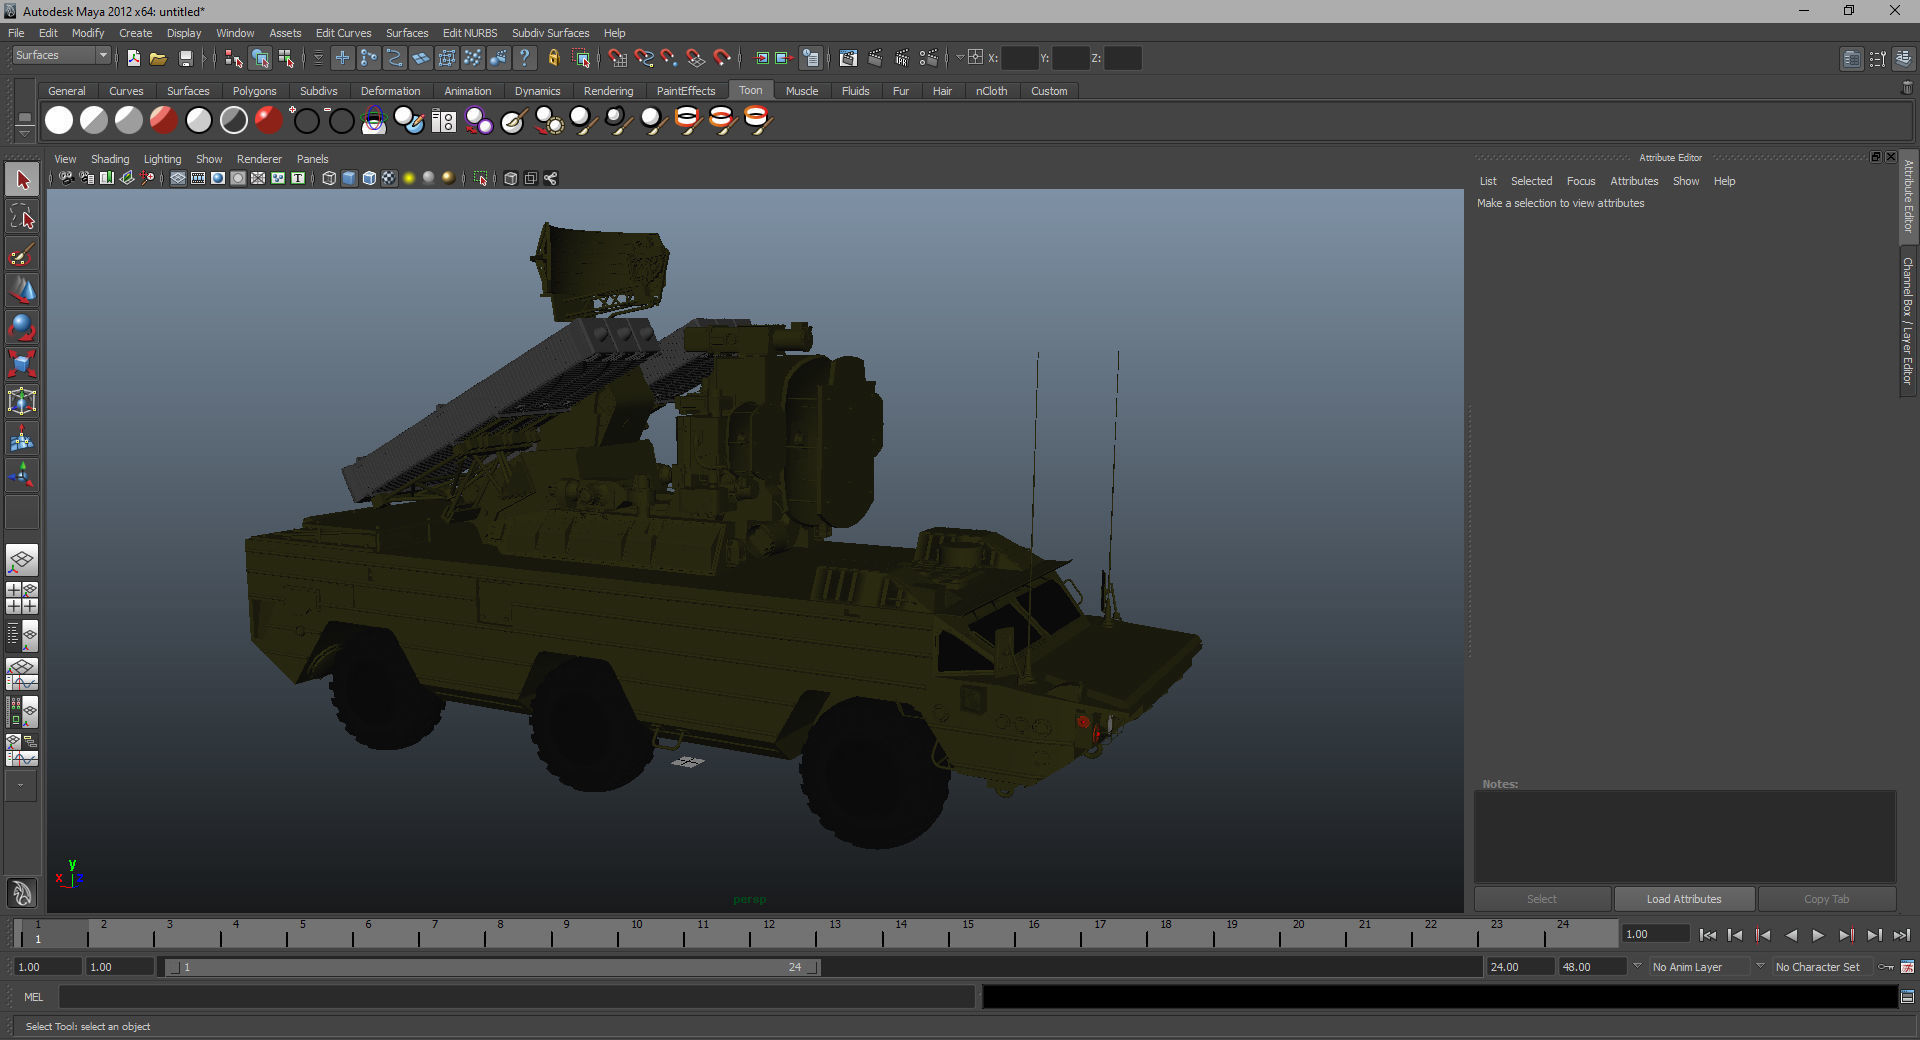Click the Assign Solid Shader white sphere
The width and height of the screenshot is (1920, 1040).
pos(59,120)
